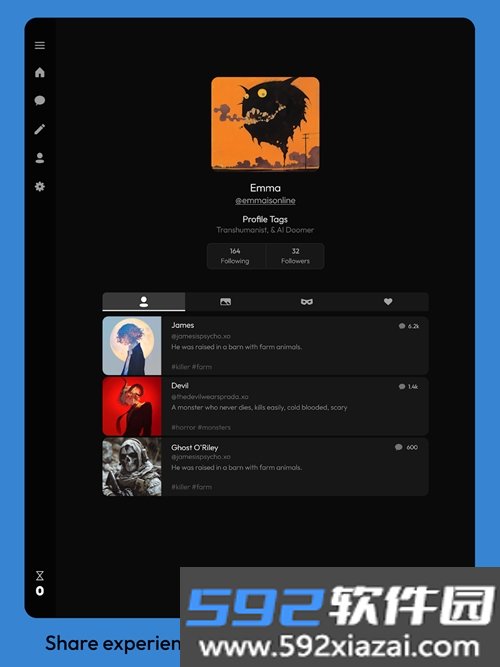Open Emma's orange monster avatar
500x667 pixels.
tap(265, 123)
